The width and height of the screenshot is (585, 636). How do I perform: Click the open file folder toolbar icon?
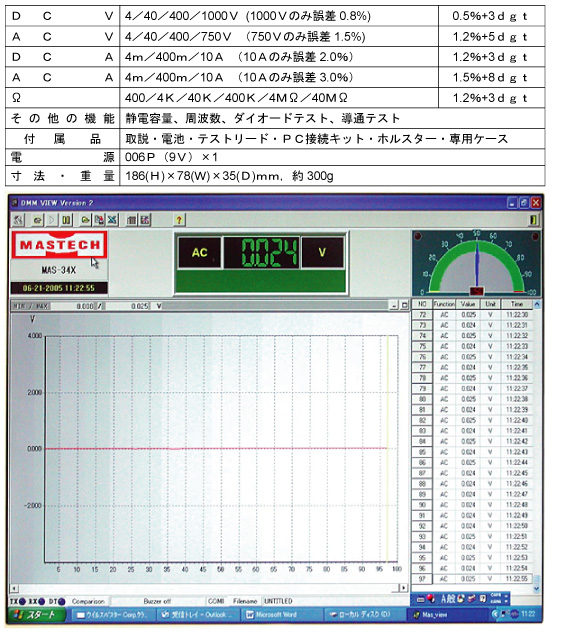pyautogui.click(x=84, y=220)
